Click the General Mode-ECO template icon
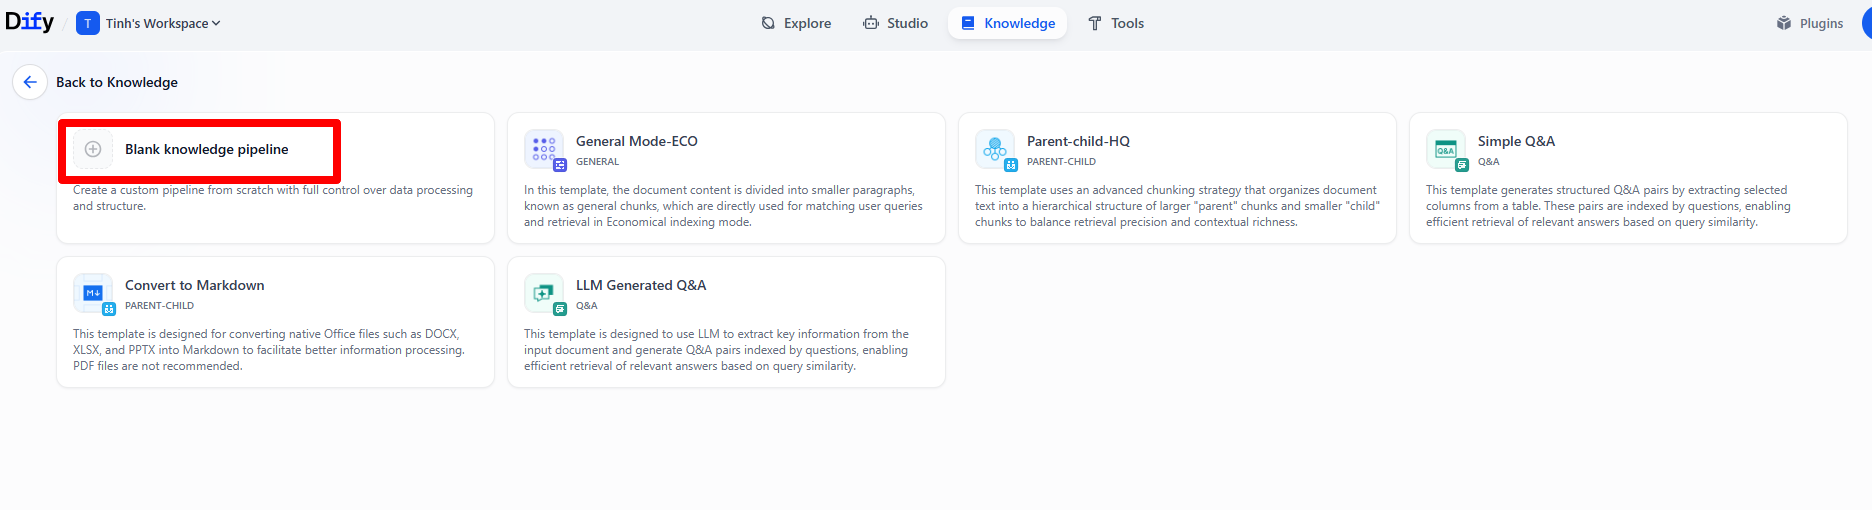 click(x=544, y=150)
